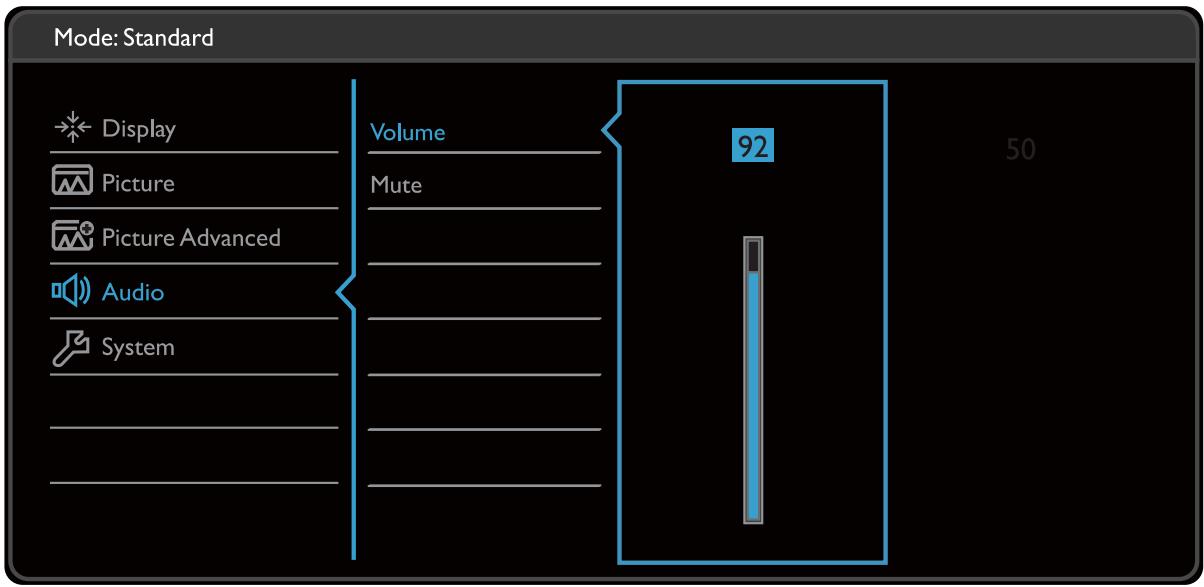Click the Mode: Standard title
The height and width of the screenshot is (587, 1204).
(x=124, y=39)
